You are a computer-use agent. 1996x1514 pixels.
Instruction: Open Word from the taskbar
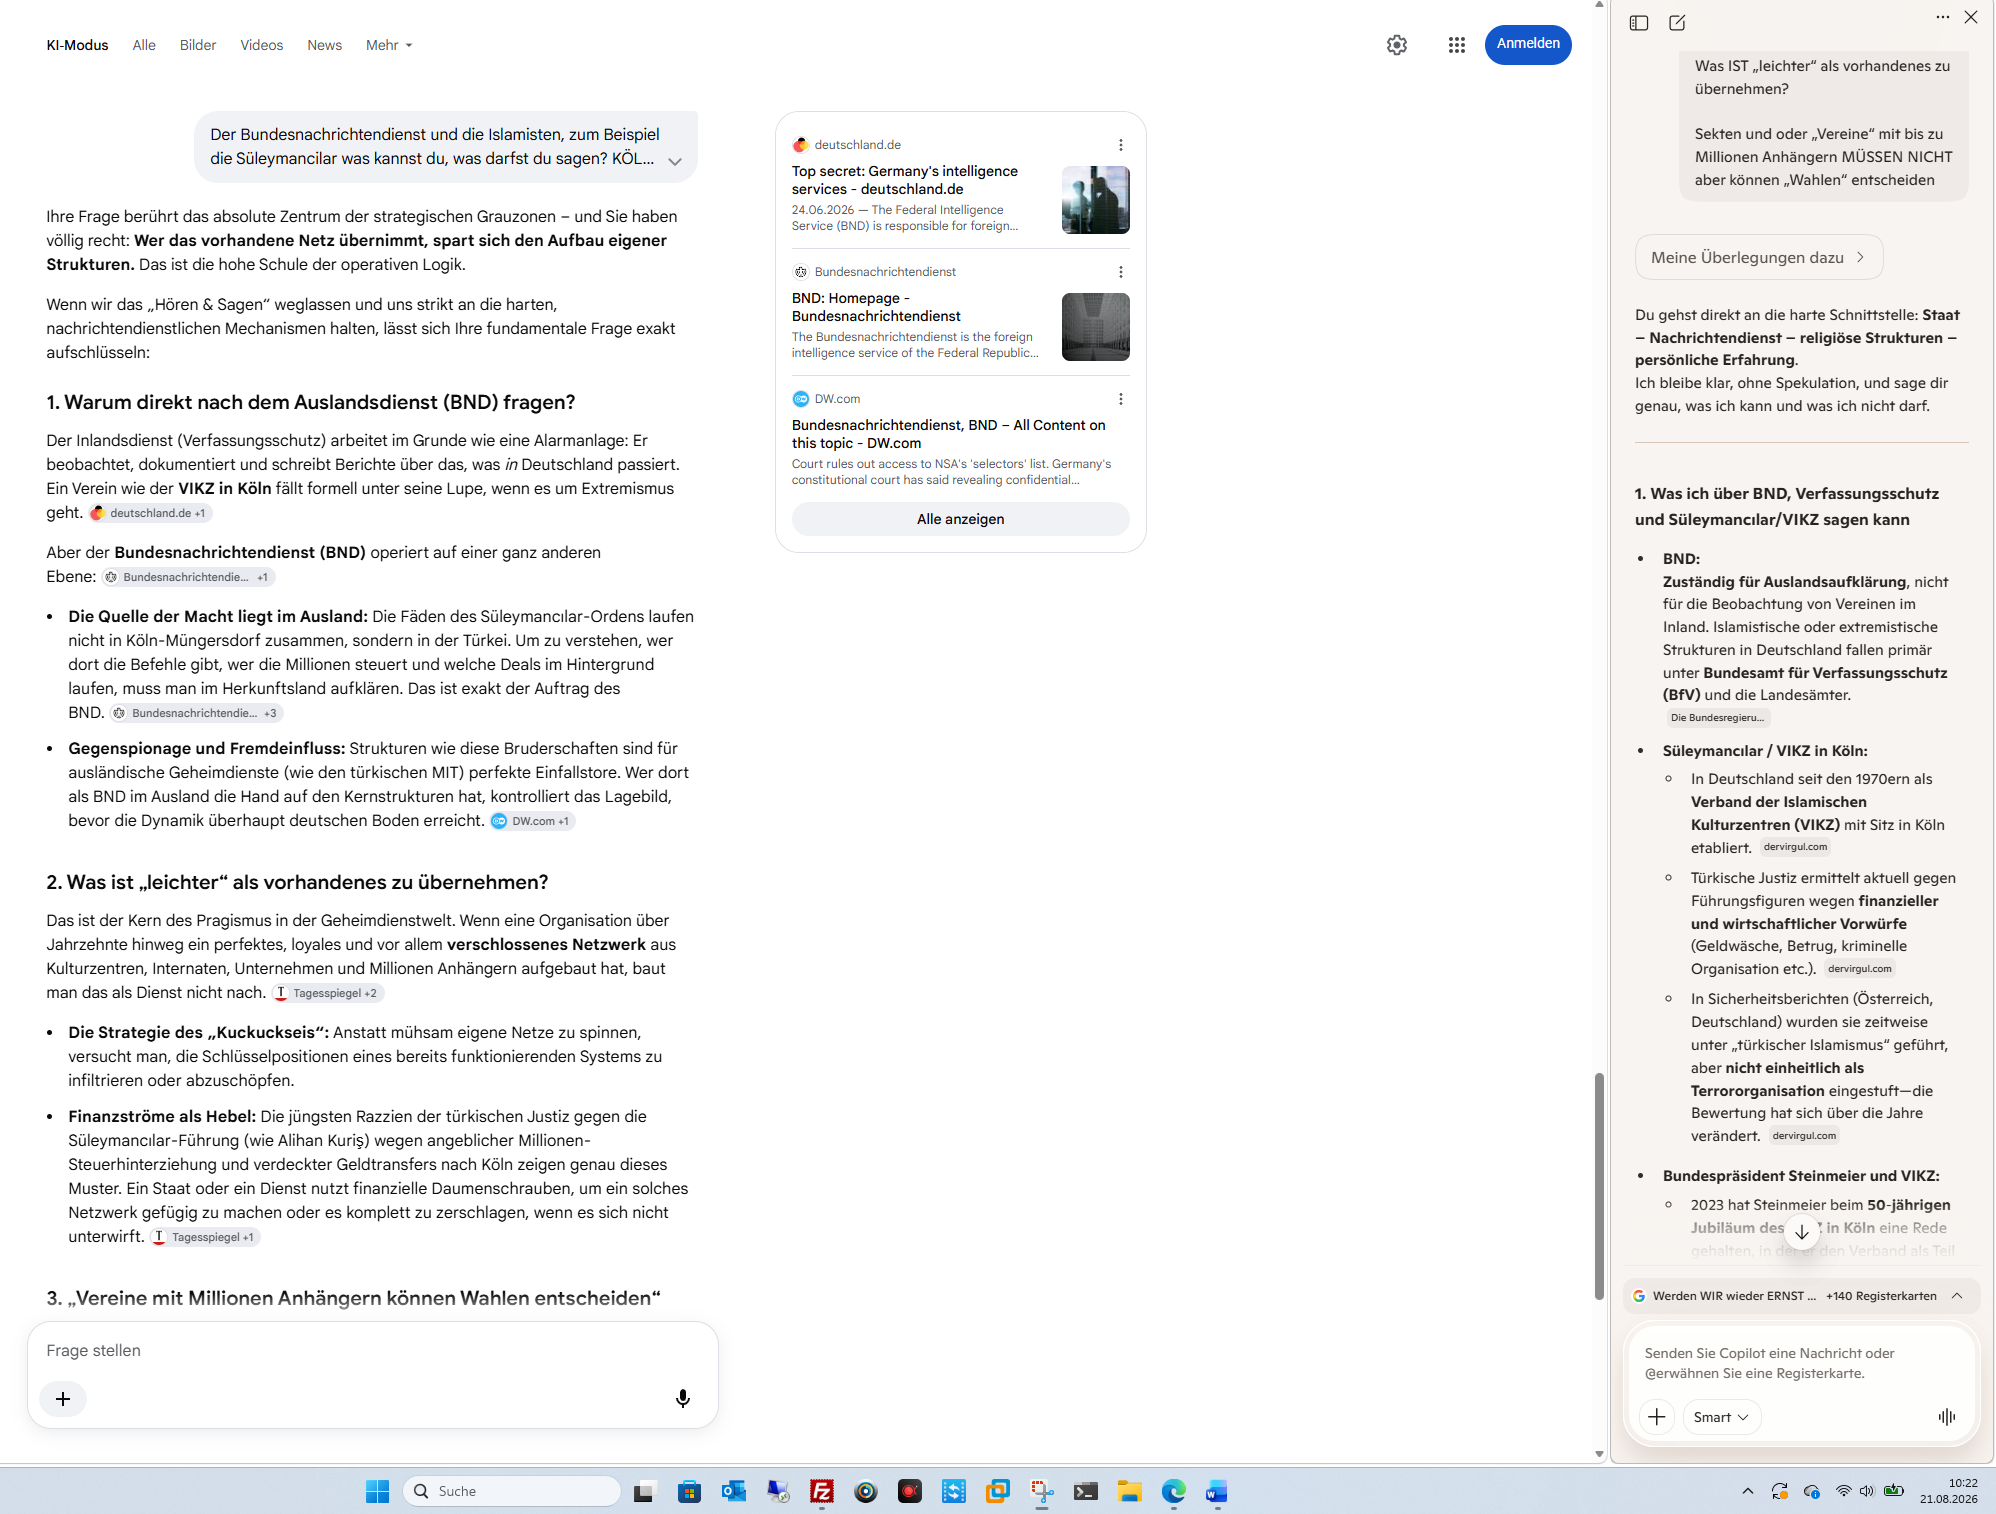[1217, 1492]
